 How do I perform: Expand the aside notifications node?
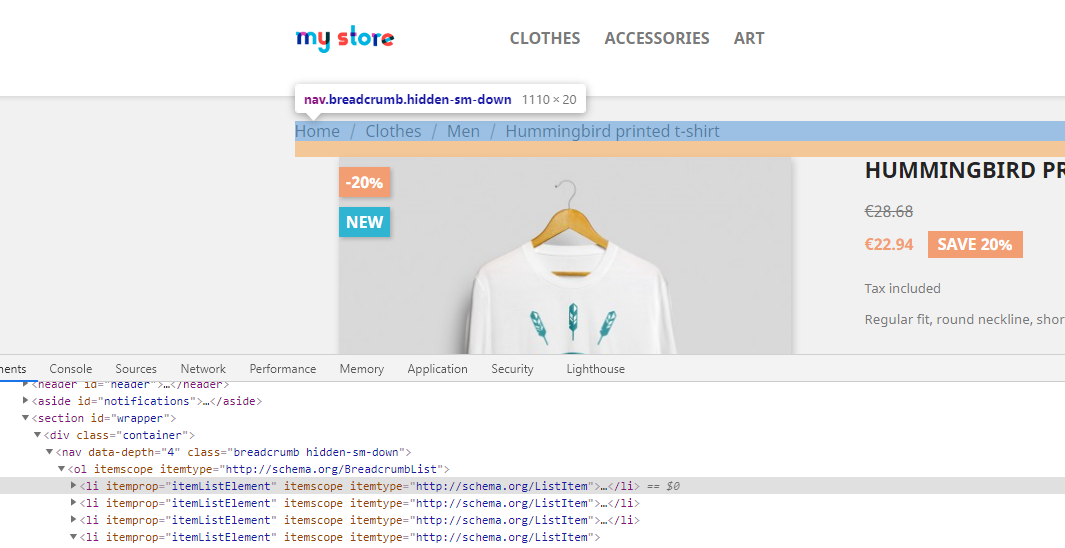[x=26, y=401]
